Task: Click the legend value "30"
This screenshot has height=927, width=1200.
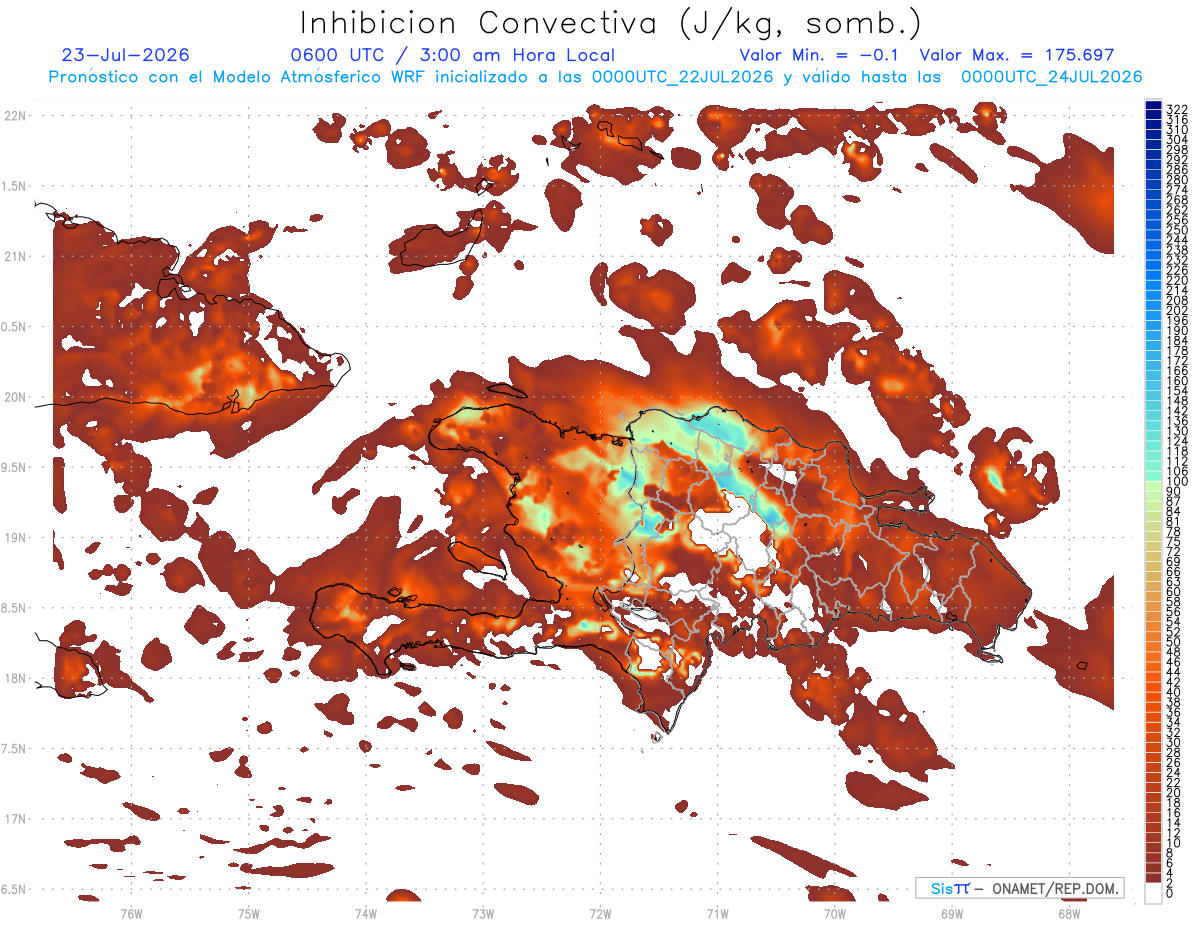Action: tap(1174, 742)
